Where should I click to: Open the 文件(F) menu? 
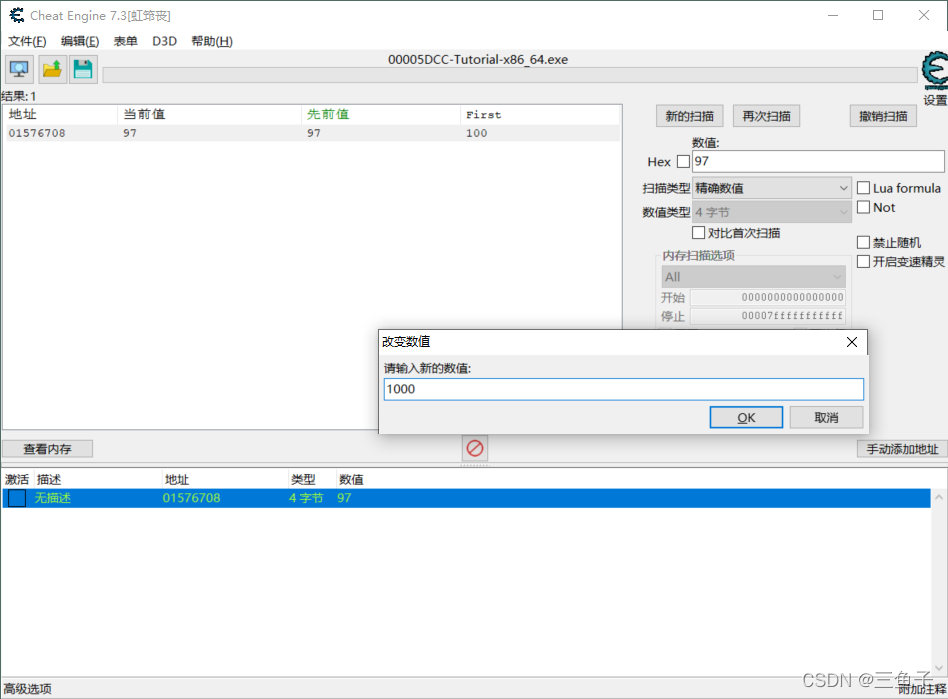[x=27, y=41]
